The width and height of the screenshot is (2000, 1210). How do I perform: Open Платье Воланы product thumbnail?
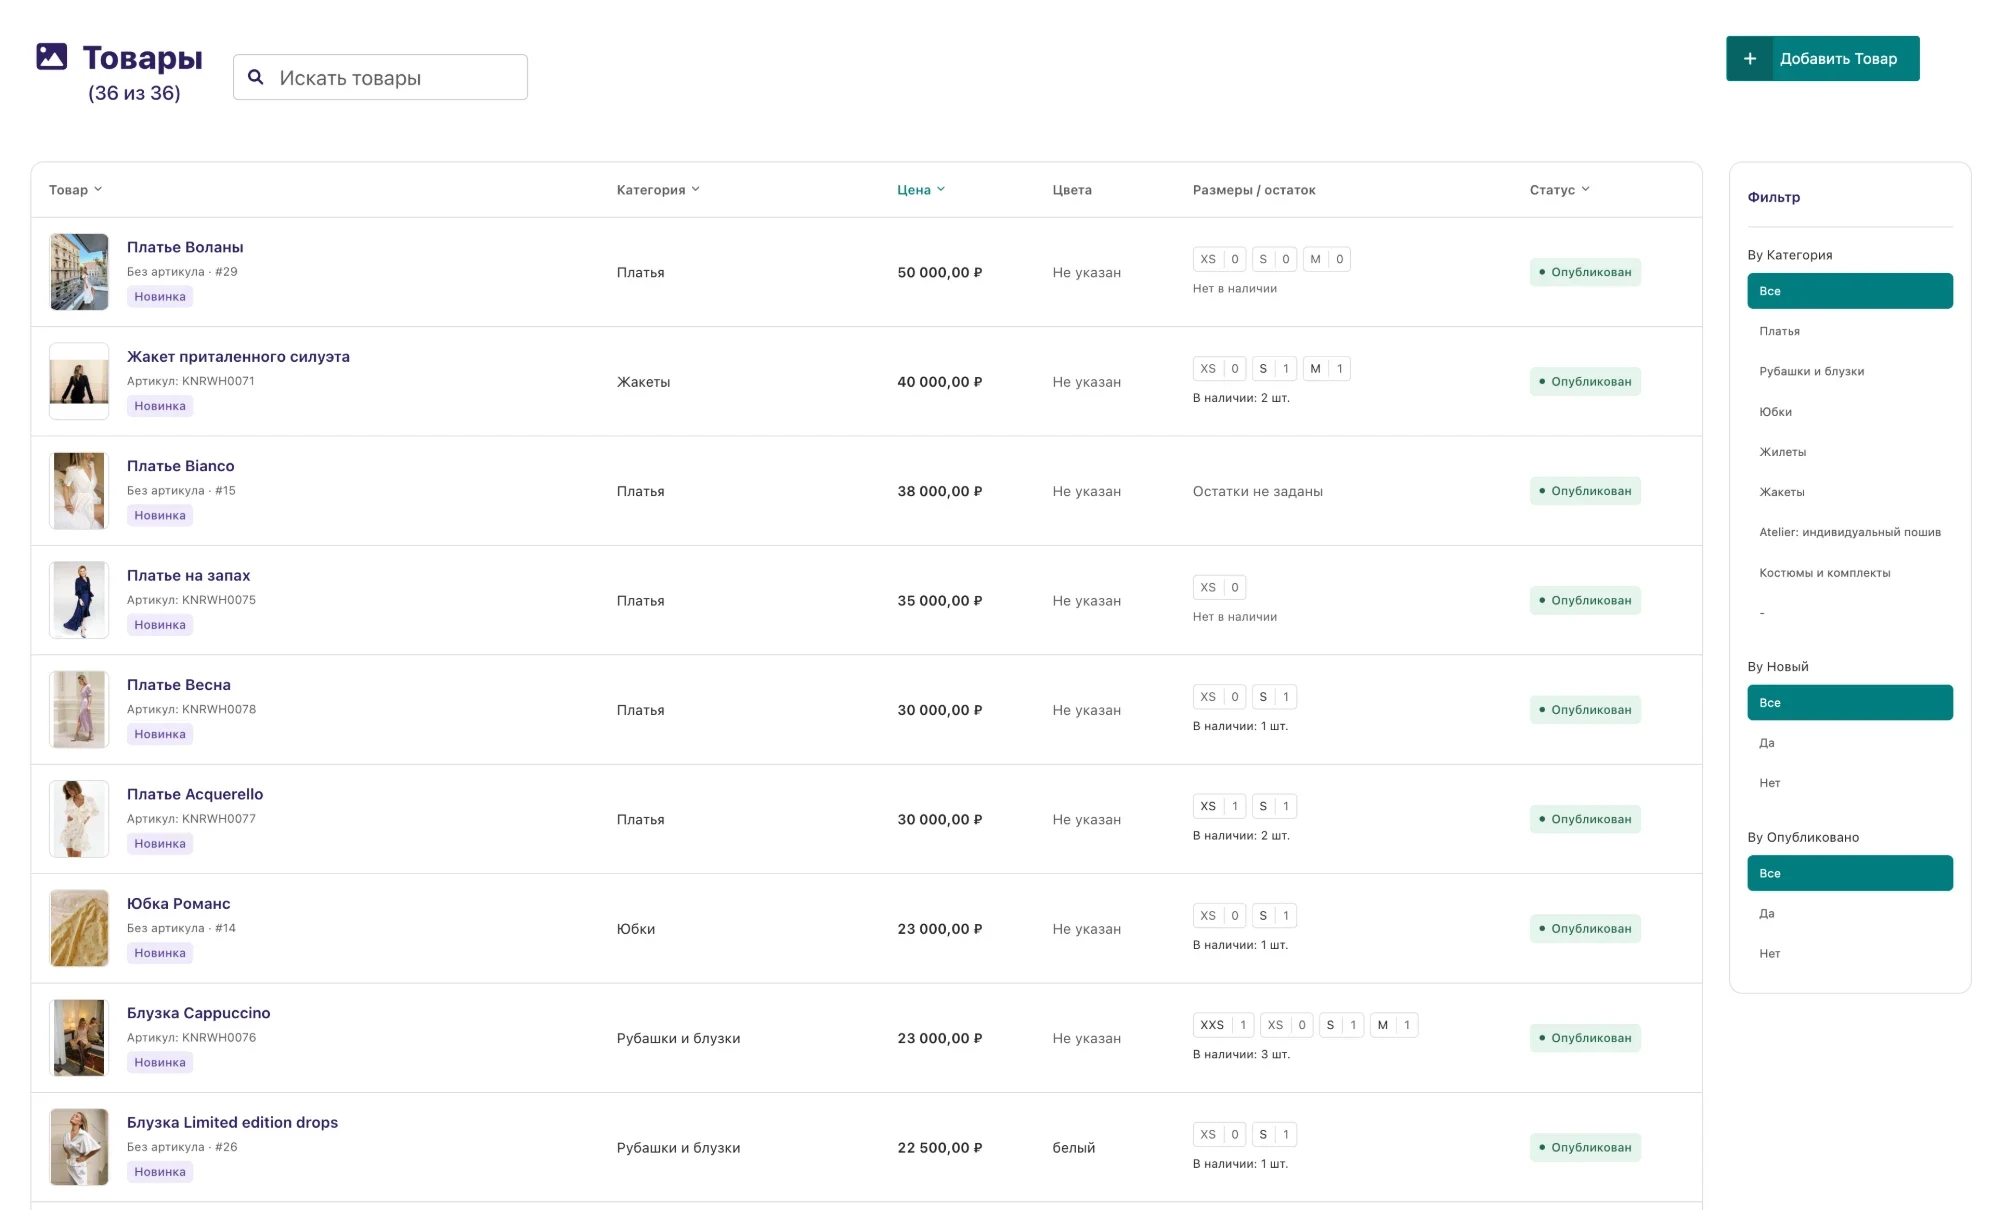79,272
